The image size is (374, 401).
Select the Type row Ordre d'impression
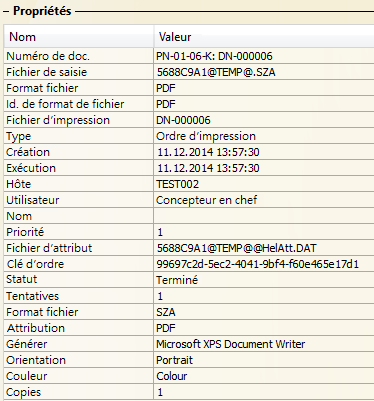point(189,136)
